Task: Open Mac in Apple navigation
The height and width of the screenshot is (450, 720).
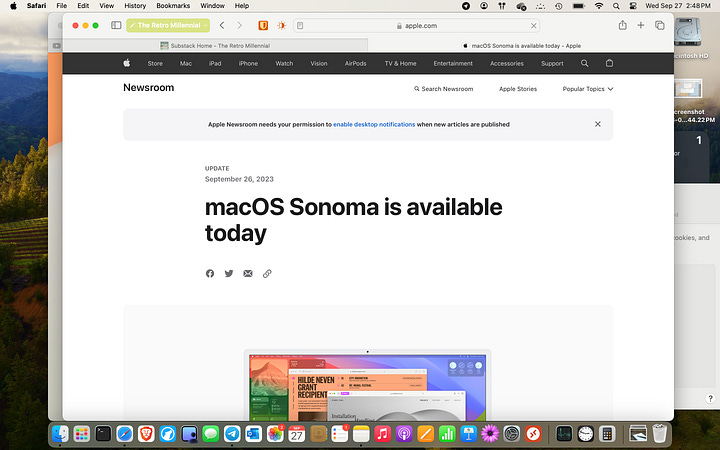Action: [186, 63]
